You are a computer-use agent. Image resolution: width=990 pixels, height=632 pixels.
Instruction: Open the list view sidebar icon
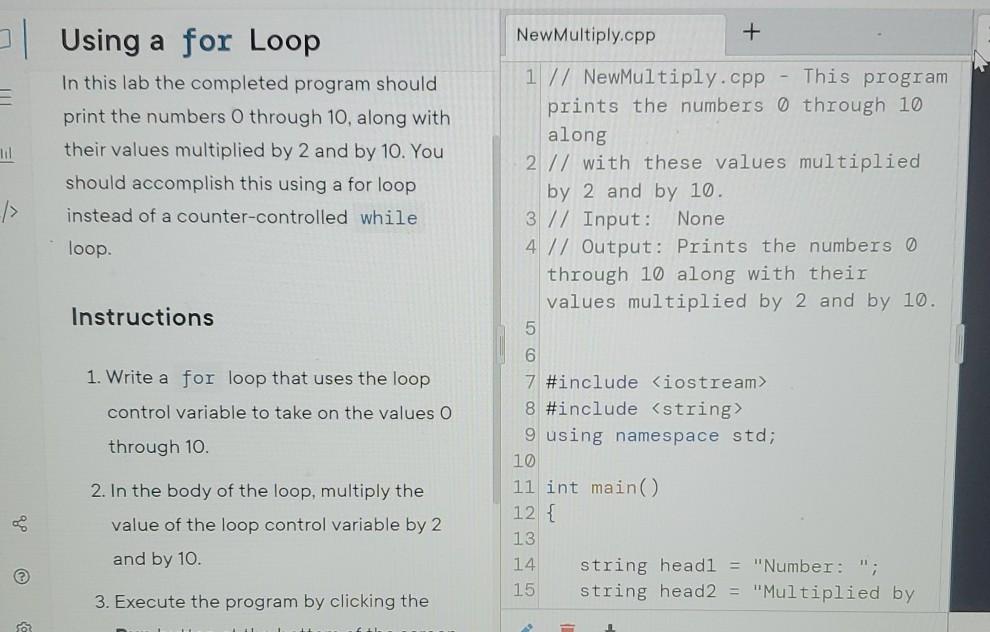[5, 97]
